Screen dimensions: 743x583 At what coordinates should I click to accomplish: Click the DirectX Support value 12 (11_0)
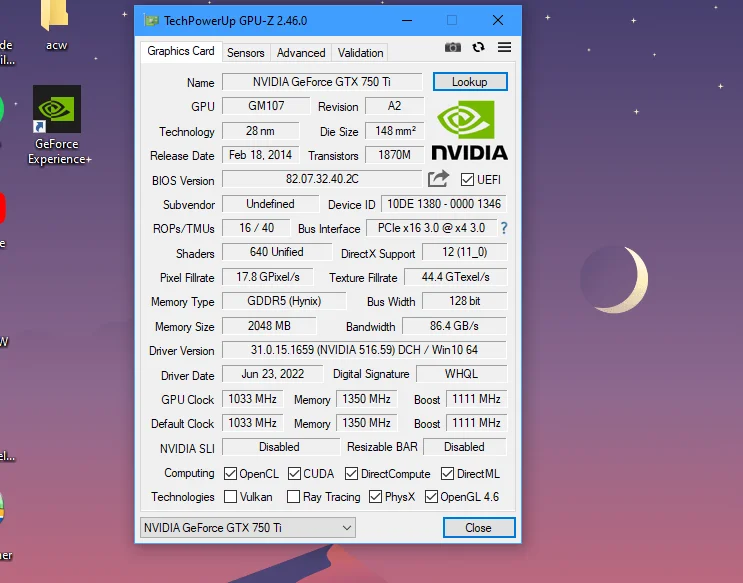tap(464, 252)
